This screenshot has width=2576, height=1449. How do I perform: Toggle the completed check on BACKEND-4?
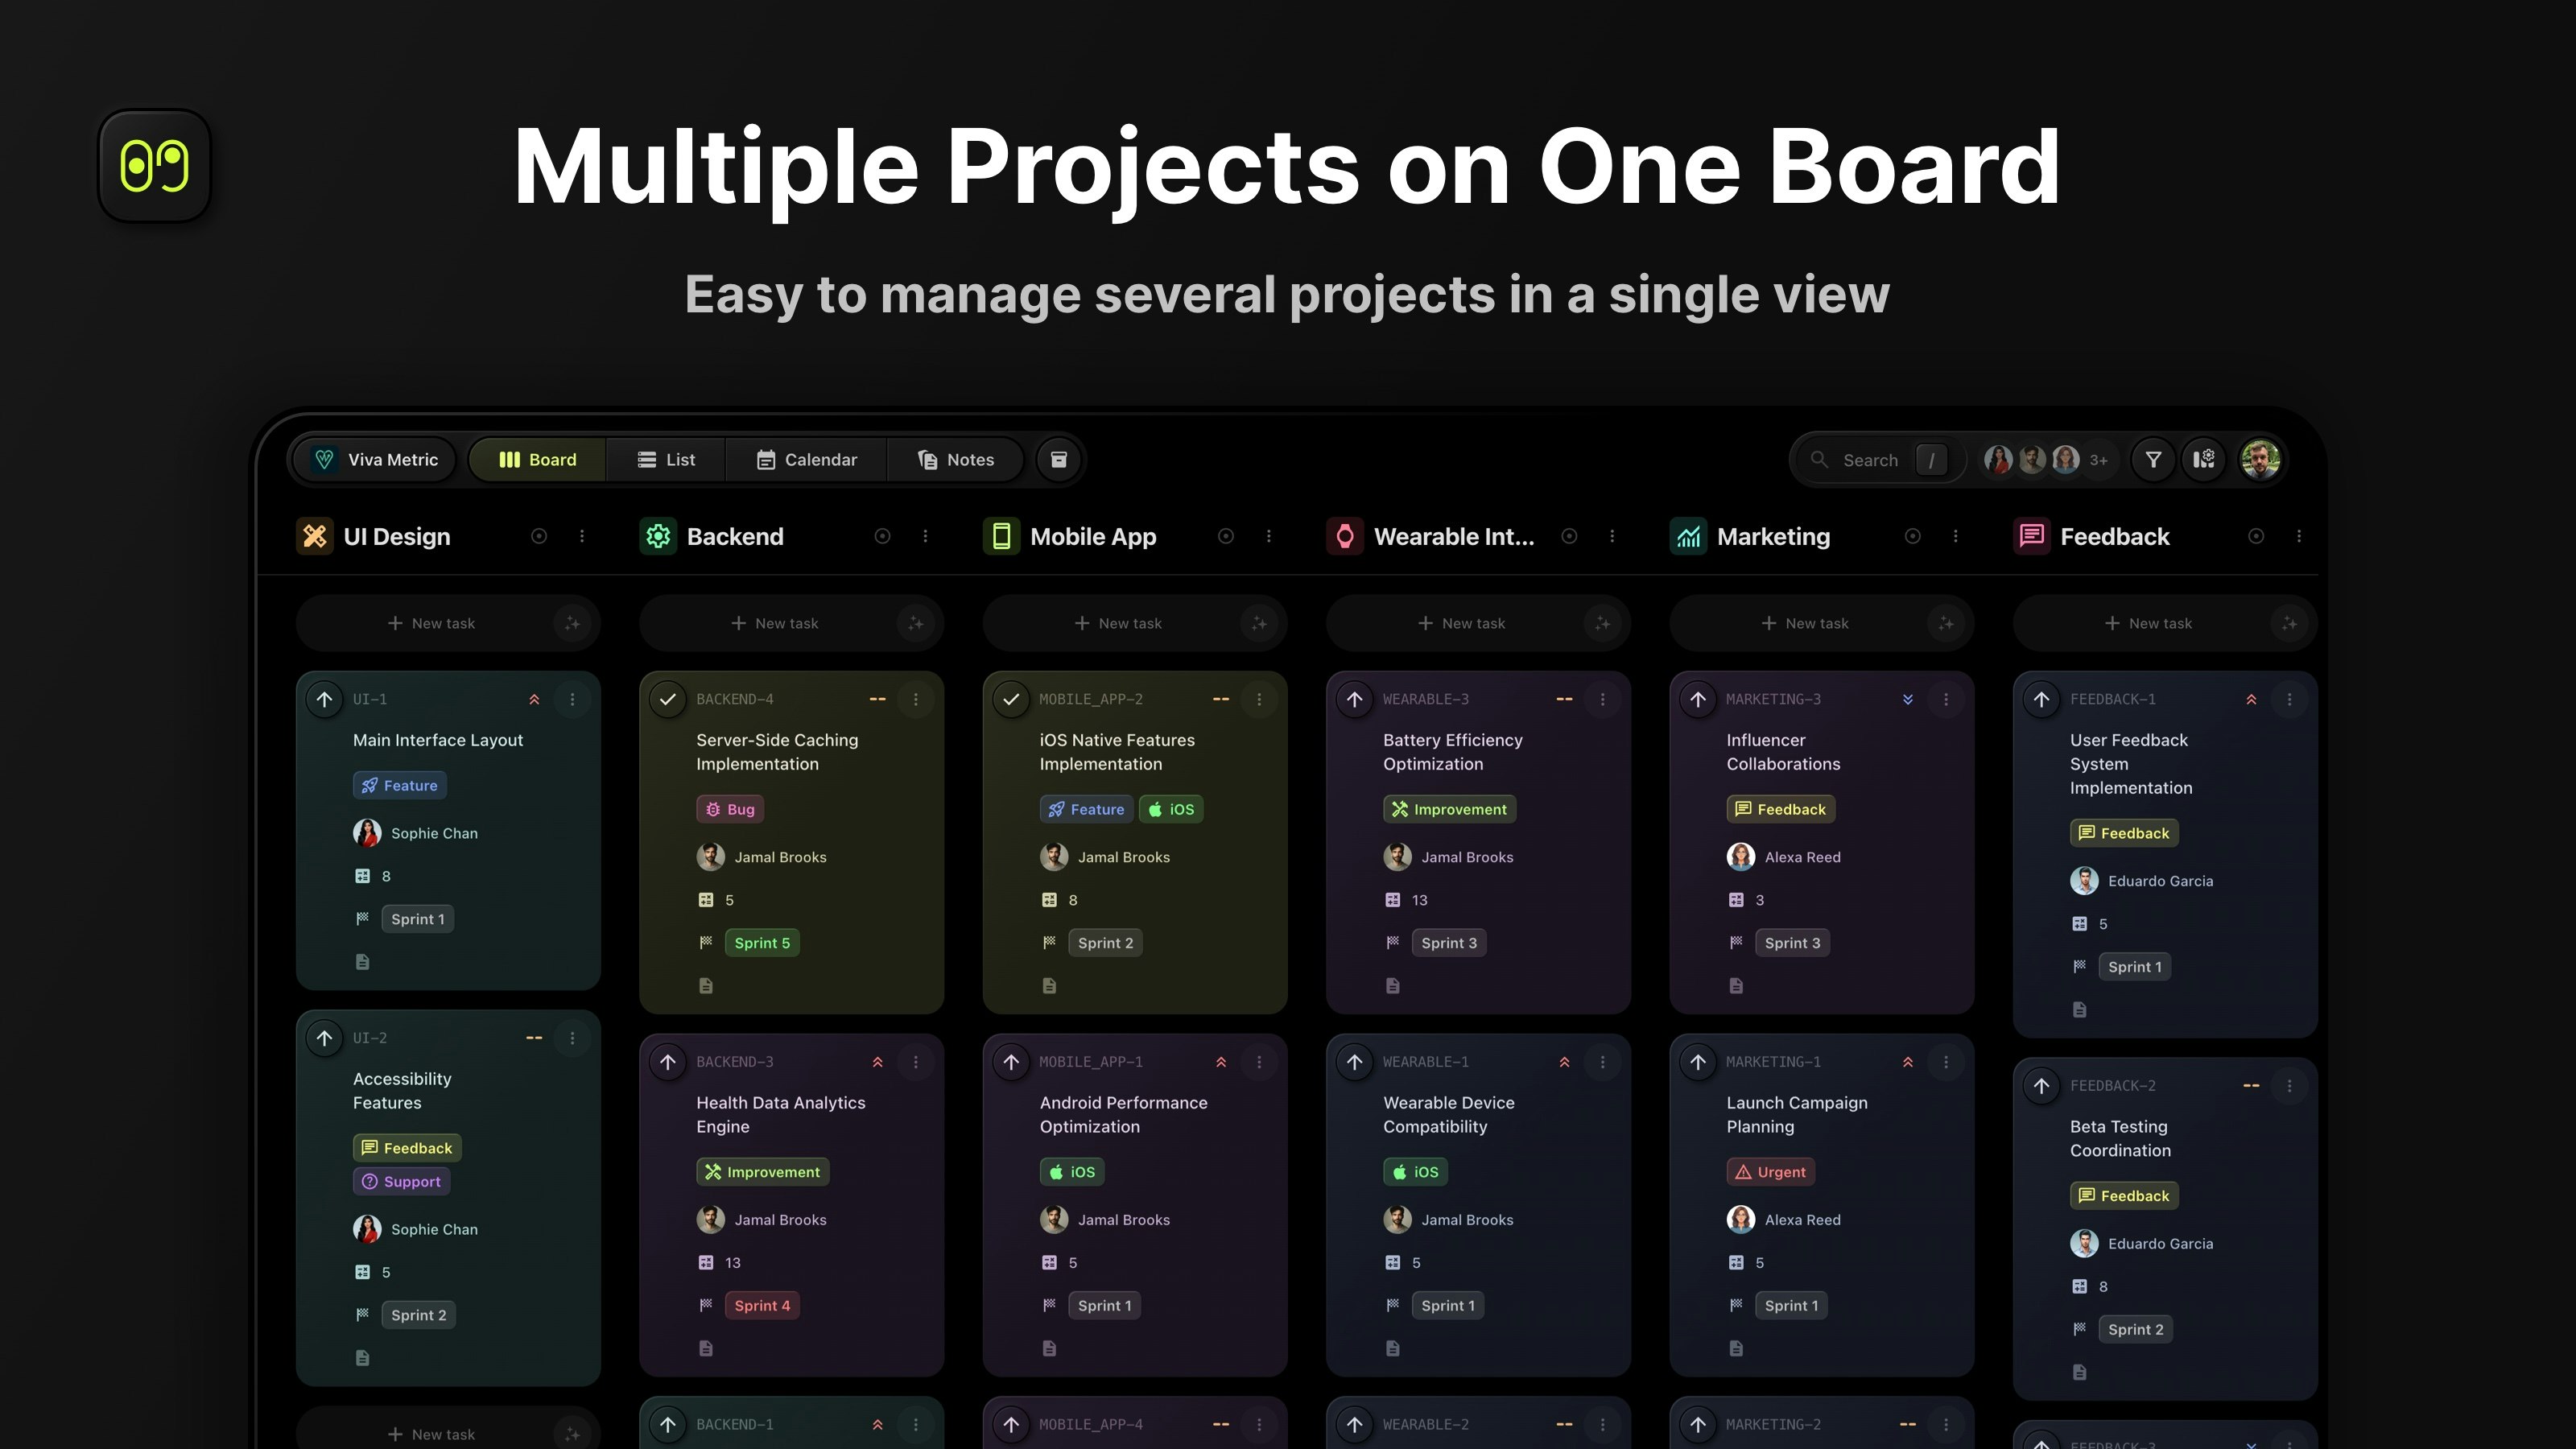tap(667, 700)
